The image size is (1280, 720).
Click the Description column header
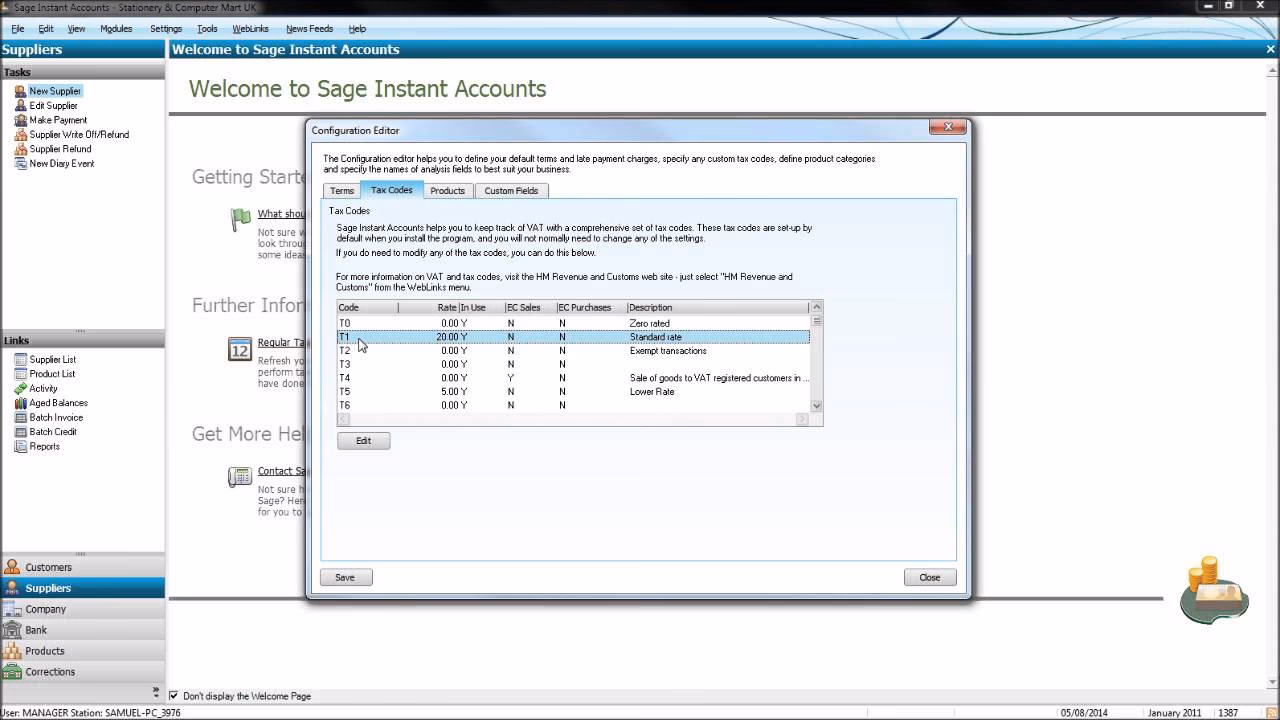click(717, 308)
